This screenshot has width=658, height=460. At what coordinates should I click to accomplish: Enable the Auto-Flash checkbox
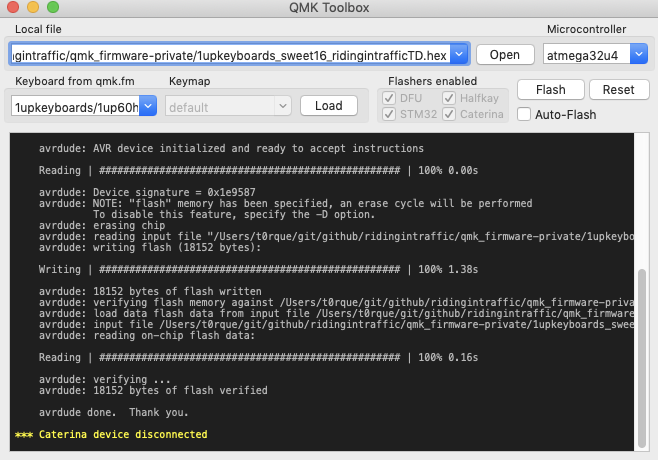pos(524,114)
